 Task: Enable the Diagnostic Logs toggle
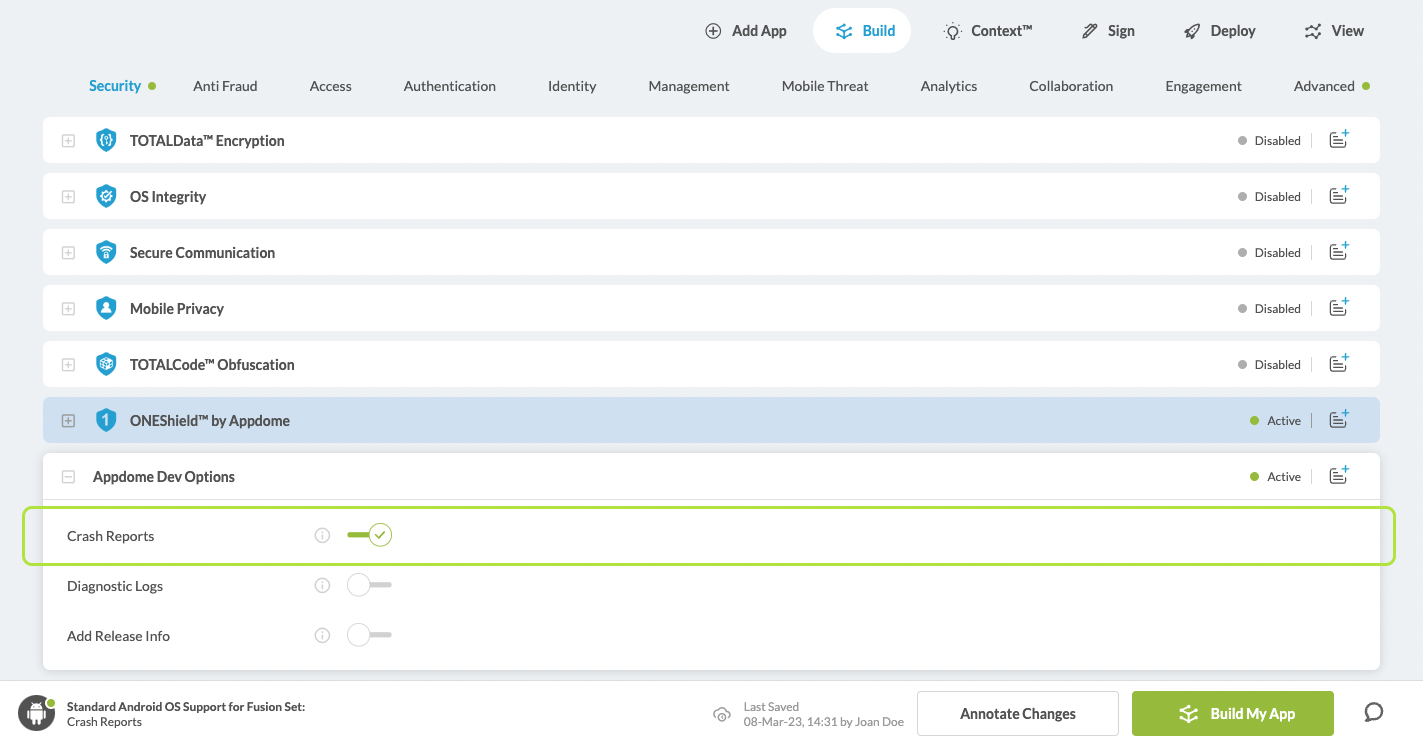(x=369, y=586)
